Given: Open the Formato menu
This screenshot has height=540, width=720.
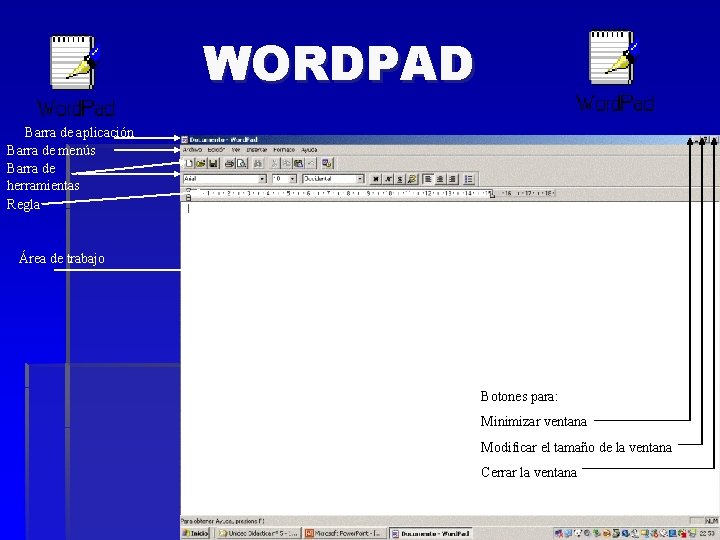Looking at the screenshot, I should tap(284, 150).
